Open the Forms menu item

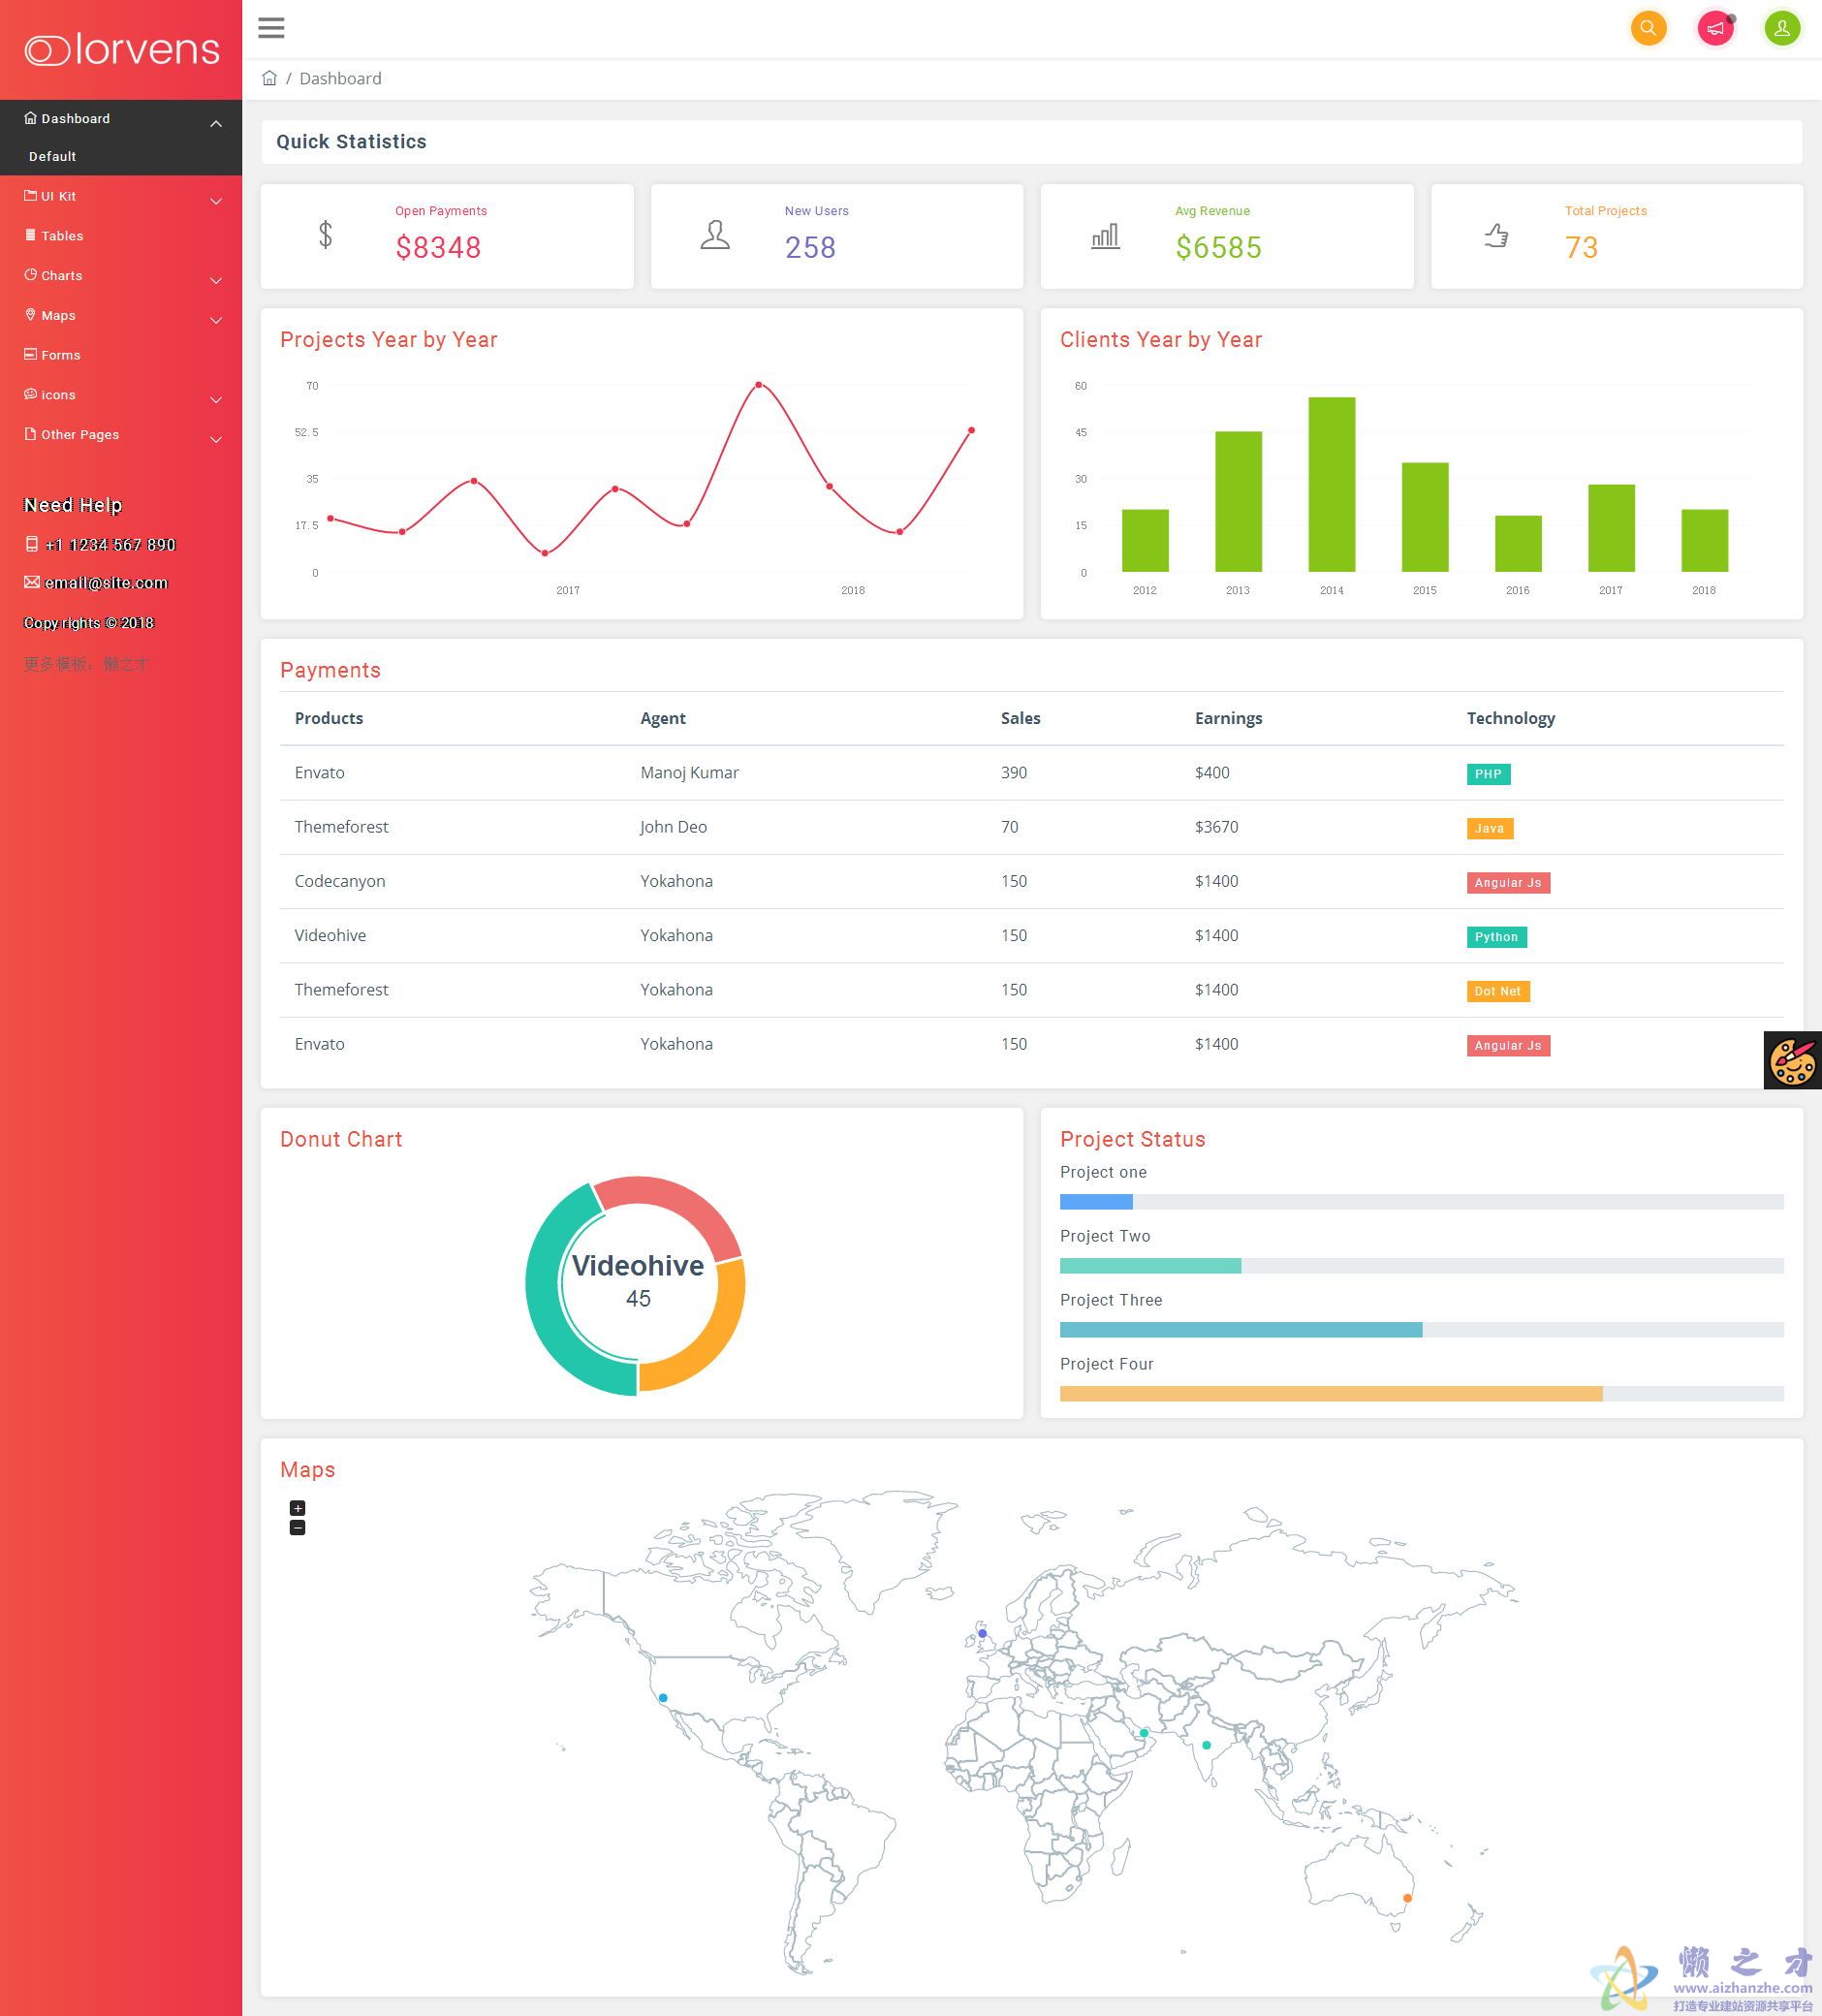click(x=60, y=355)
